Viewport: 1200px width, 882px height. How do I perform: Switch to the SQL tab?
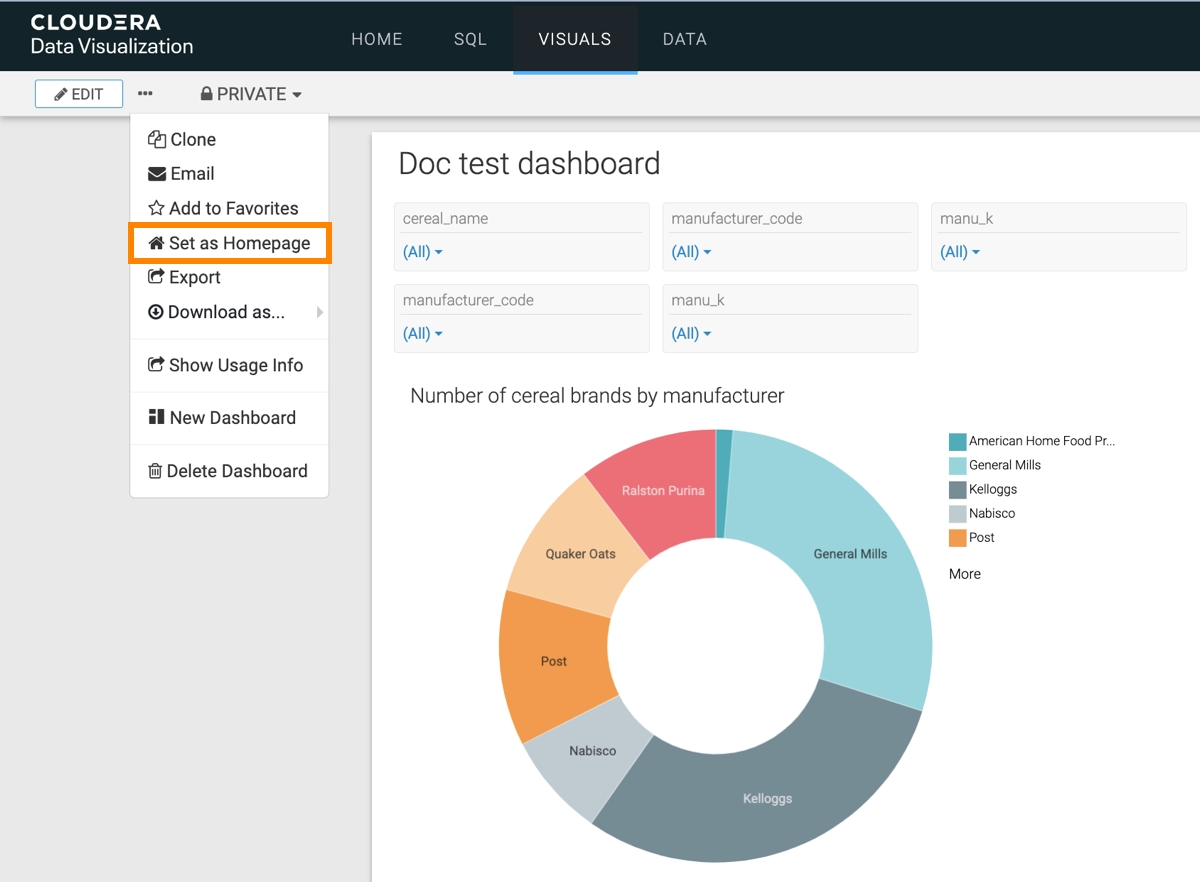tap(470, 40)
